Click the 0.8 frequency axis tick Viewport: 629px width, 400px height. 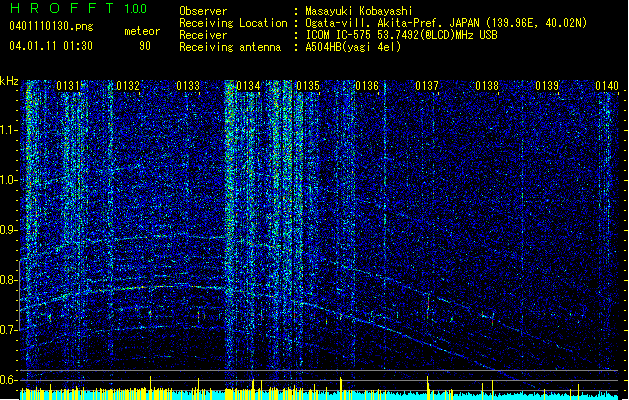click(x=9, y=280)
